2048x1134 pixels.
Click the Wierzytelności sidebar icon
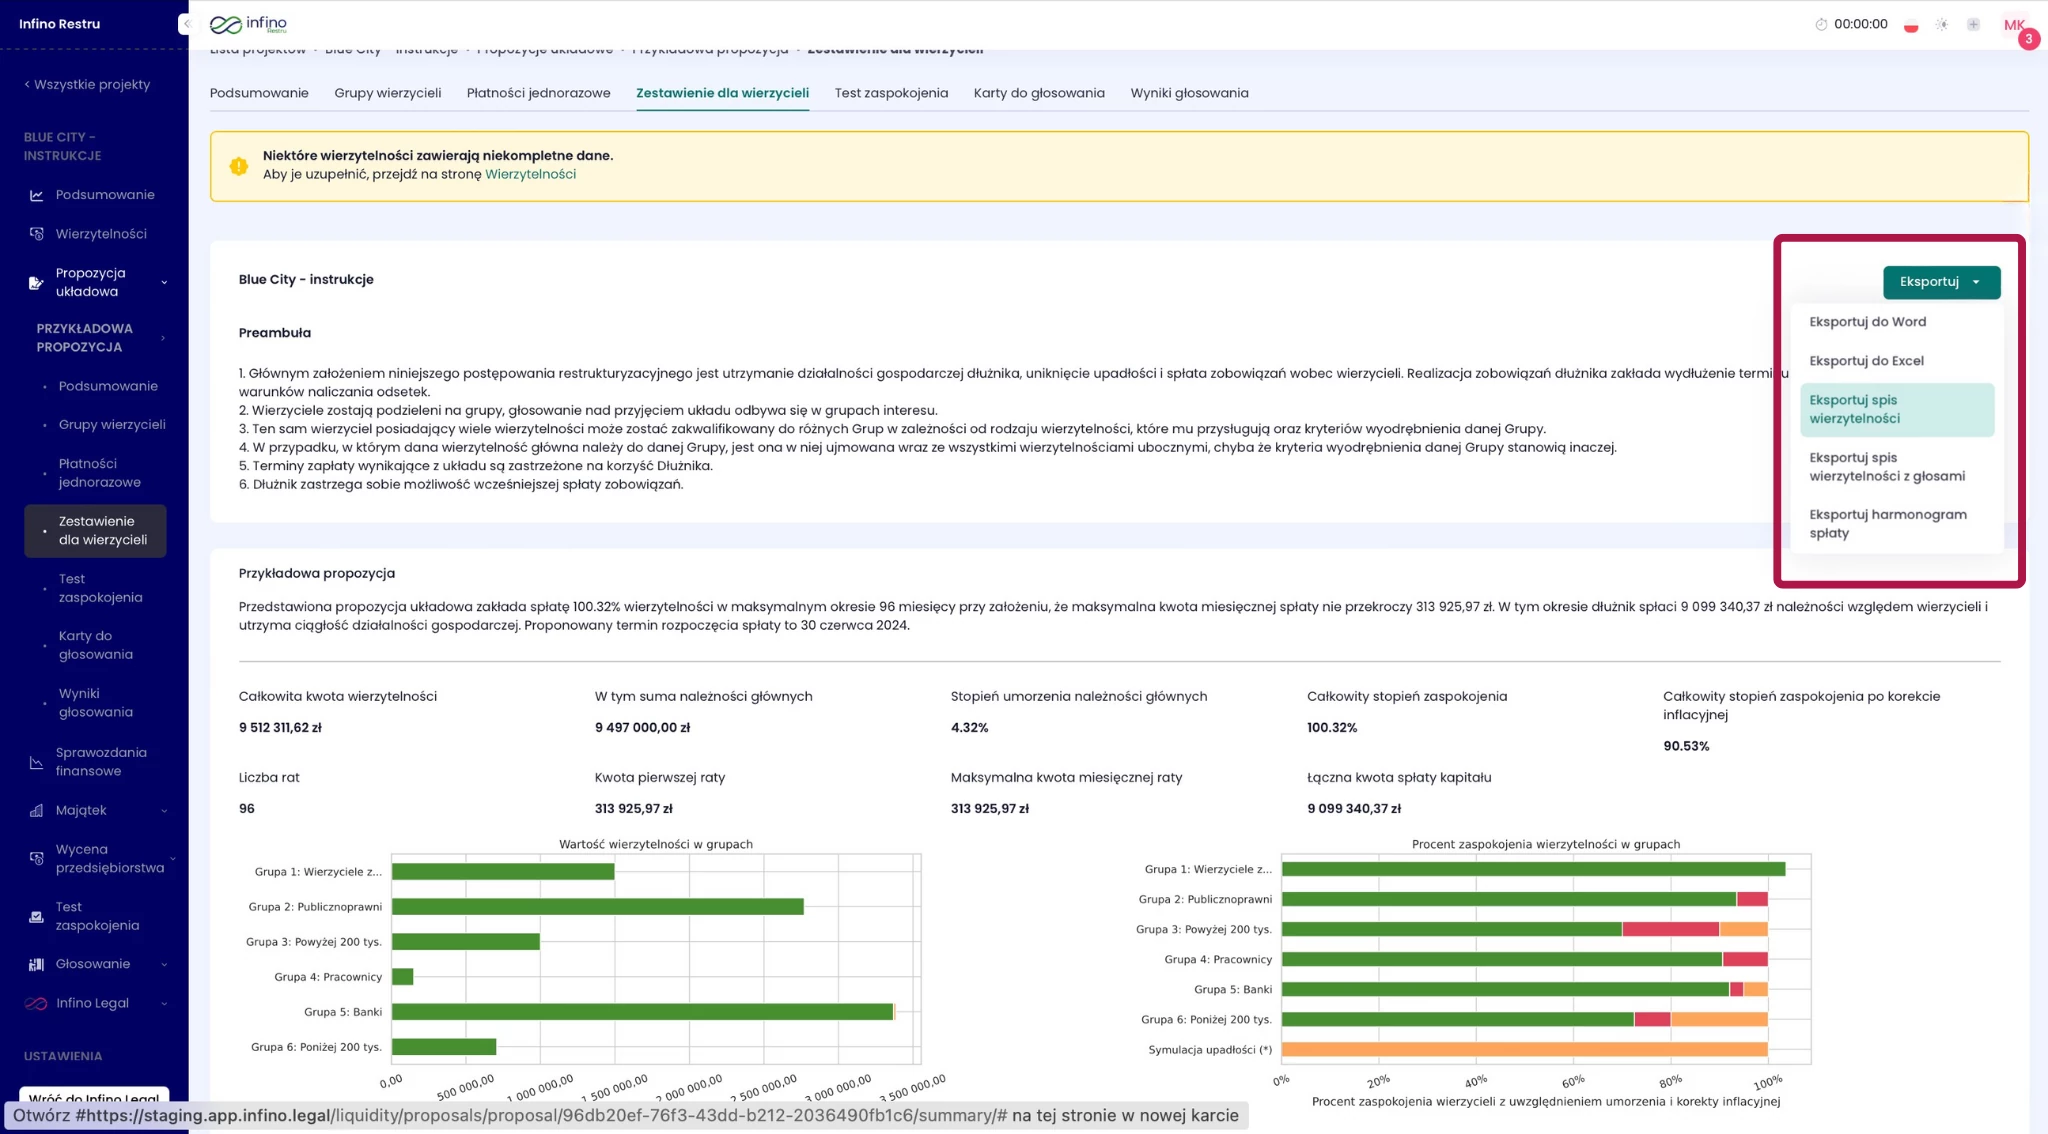click(37, 234)
